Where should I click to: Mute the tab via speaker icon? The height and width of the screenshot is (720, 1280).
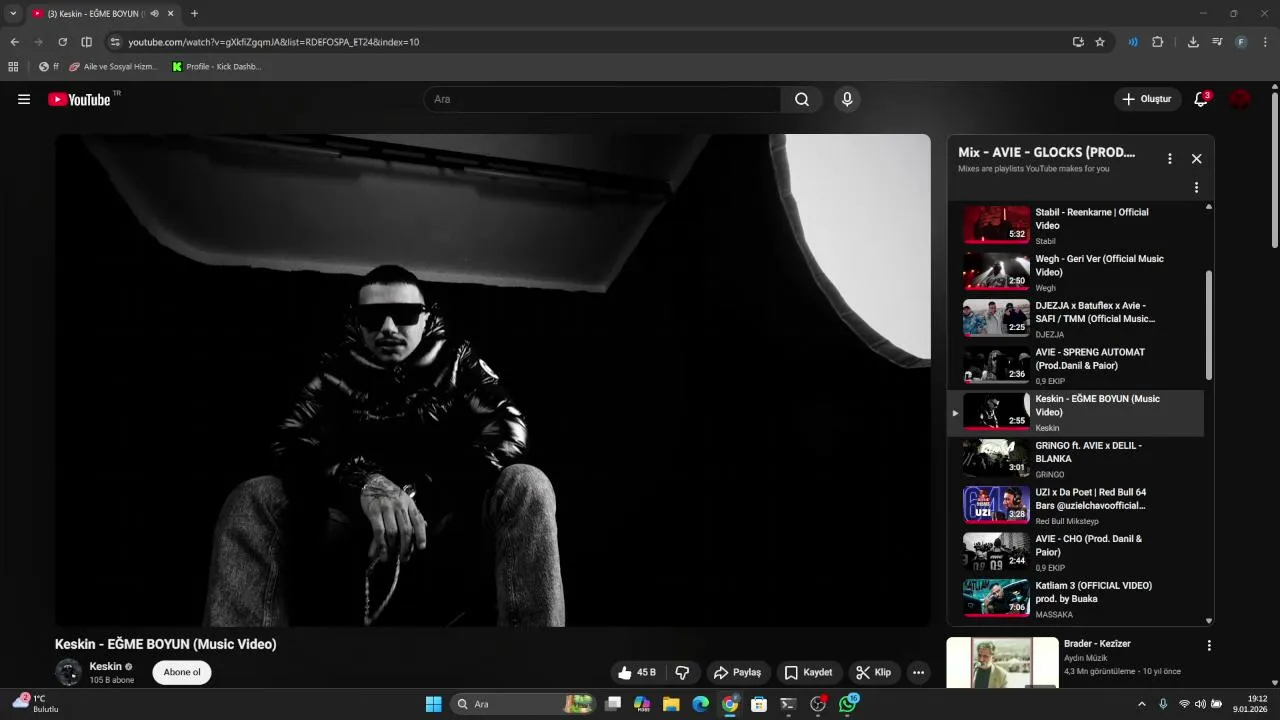(155, 14)
